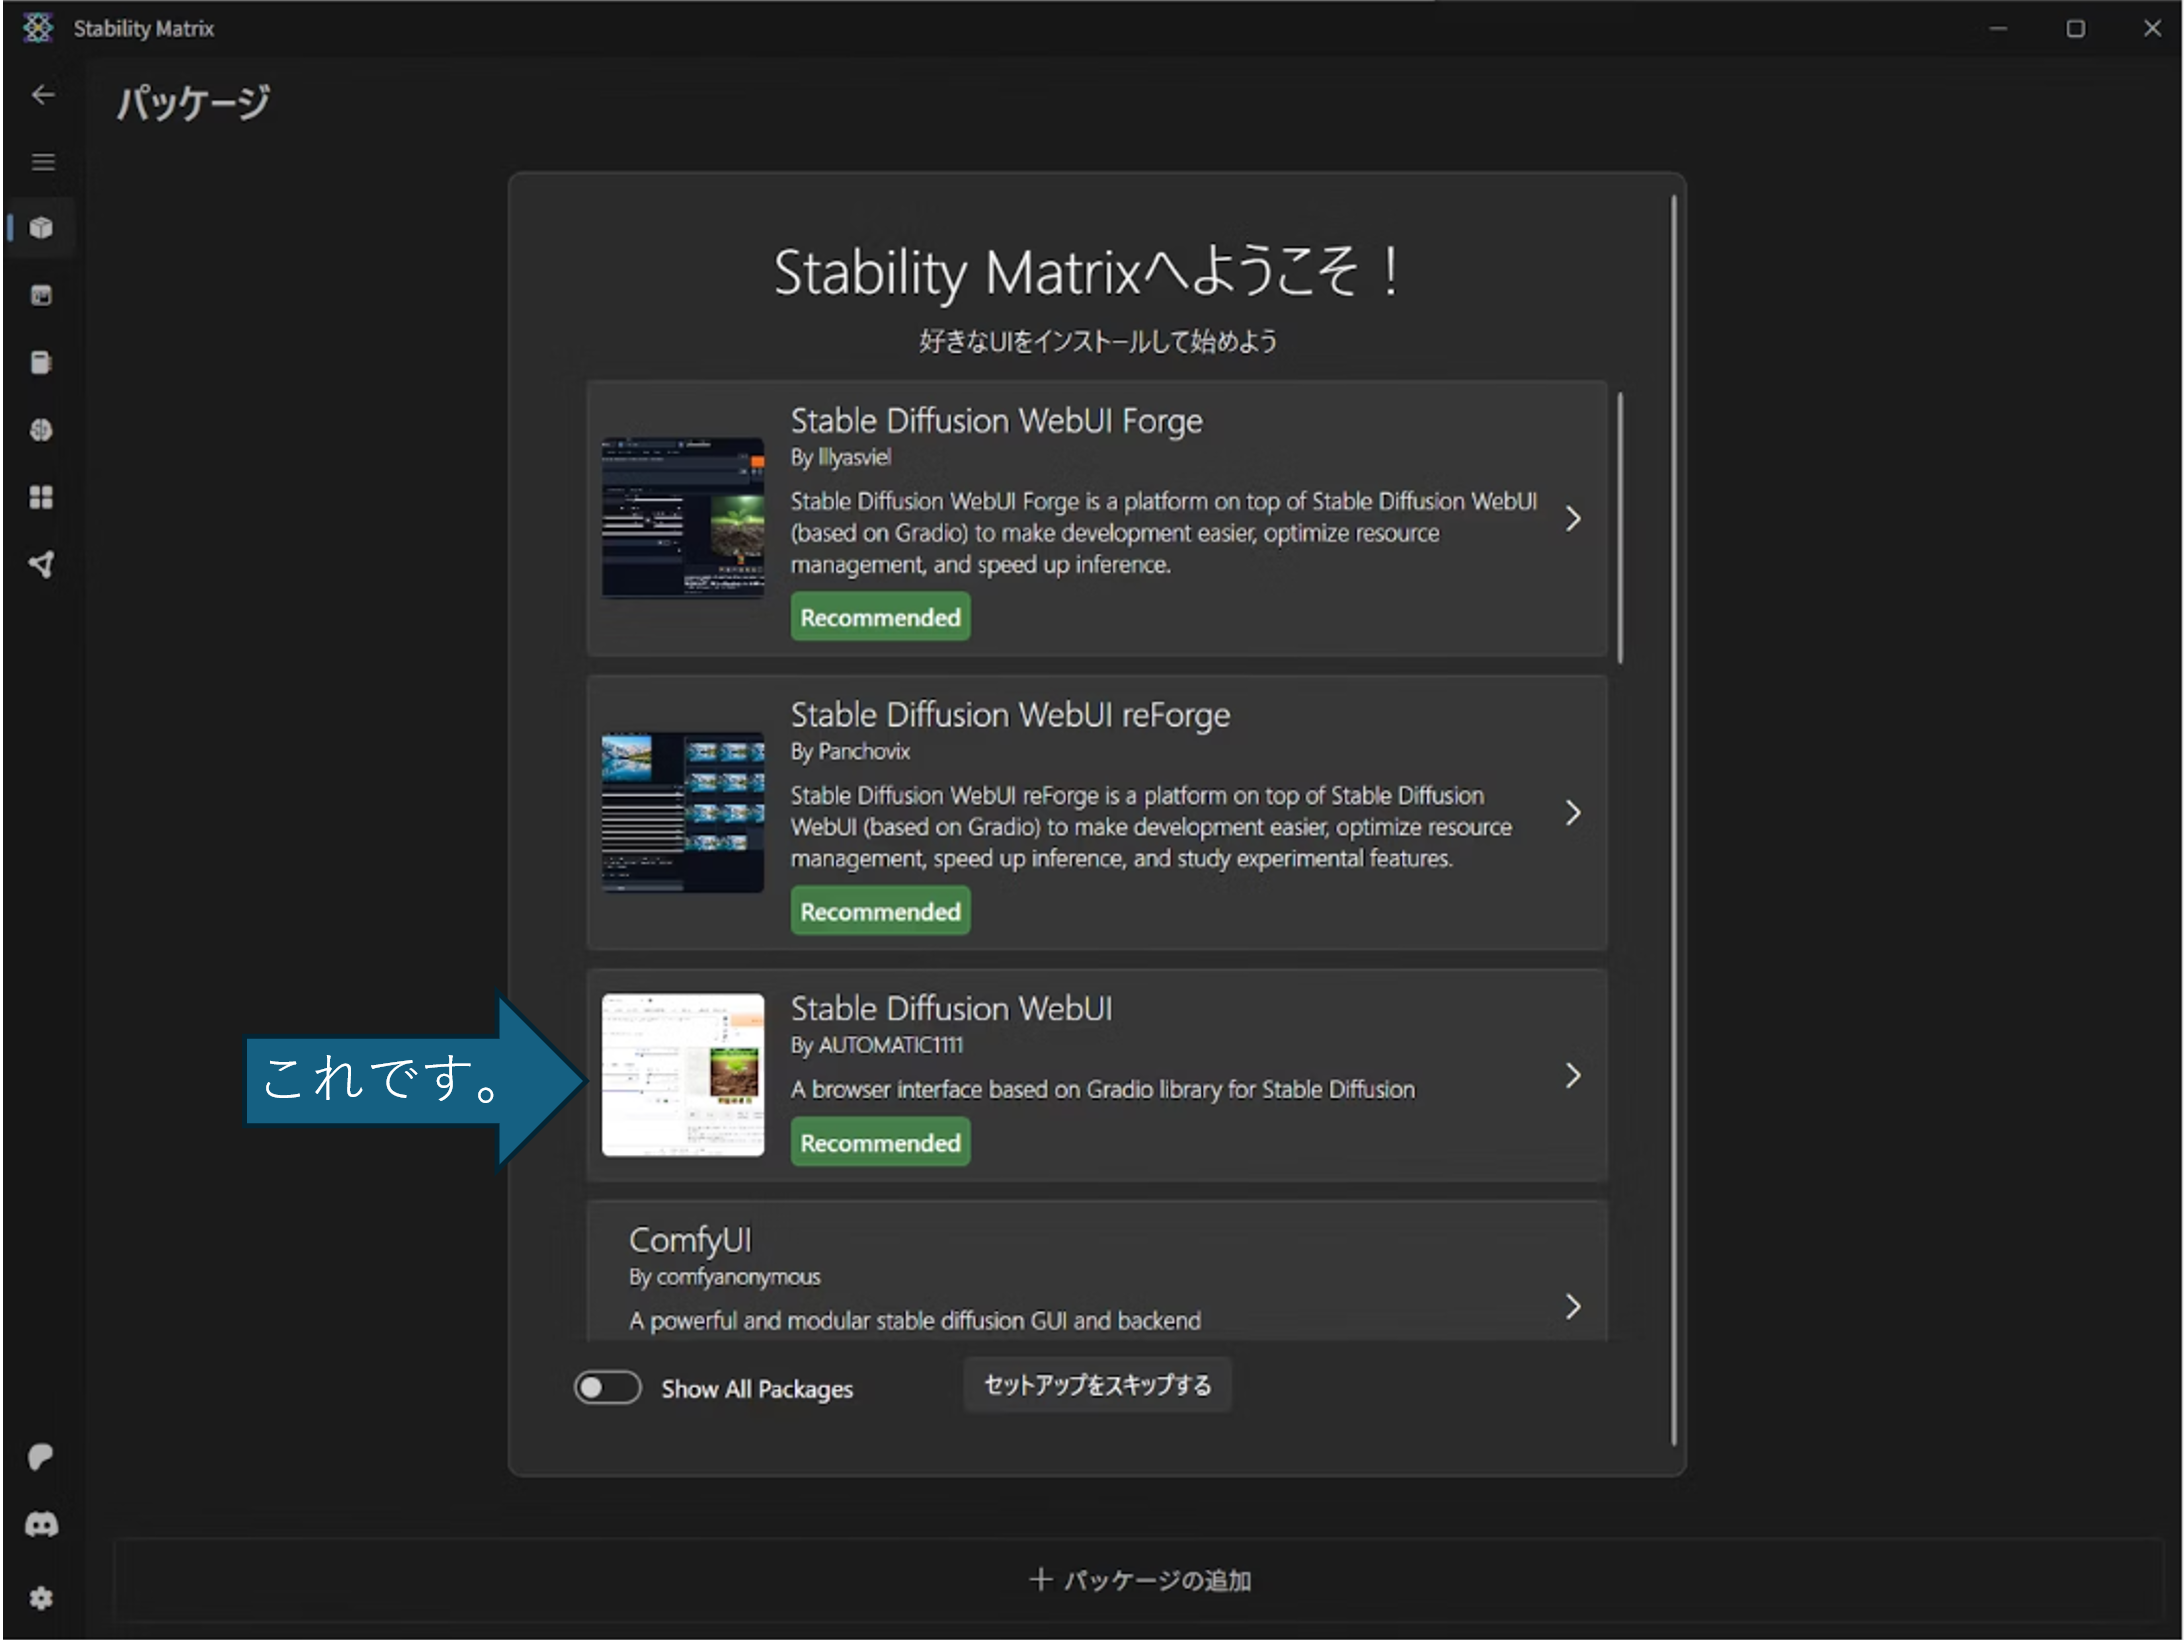Open the CivitAI model browser icon

coord(42,430)
